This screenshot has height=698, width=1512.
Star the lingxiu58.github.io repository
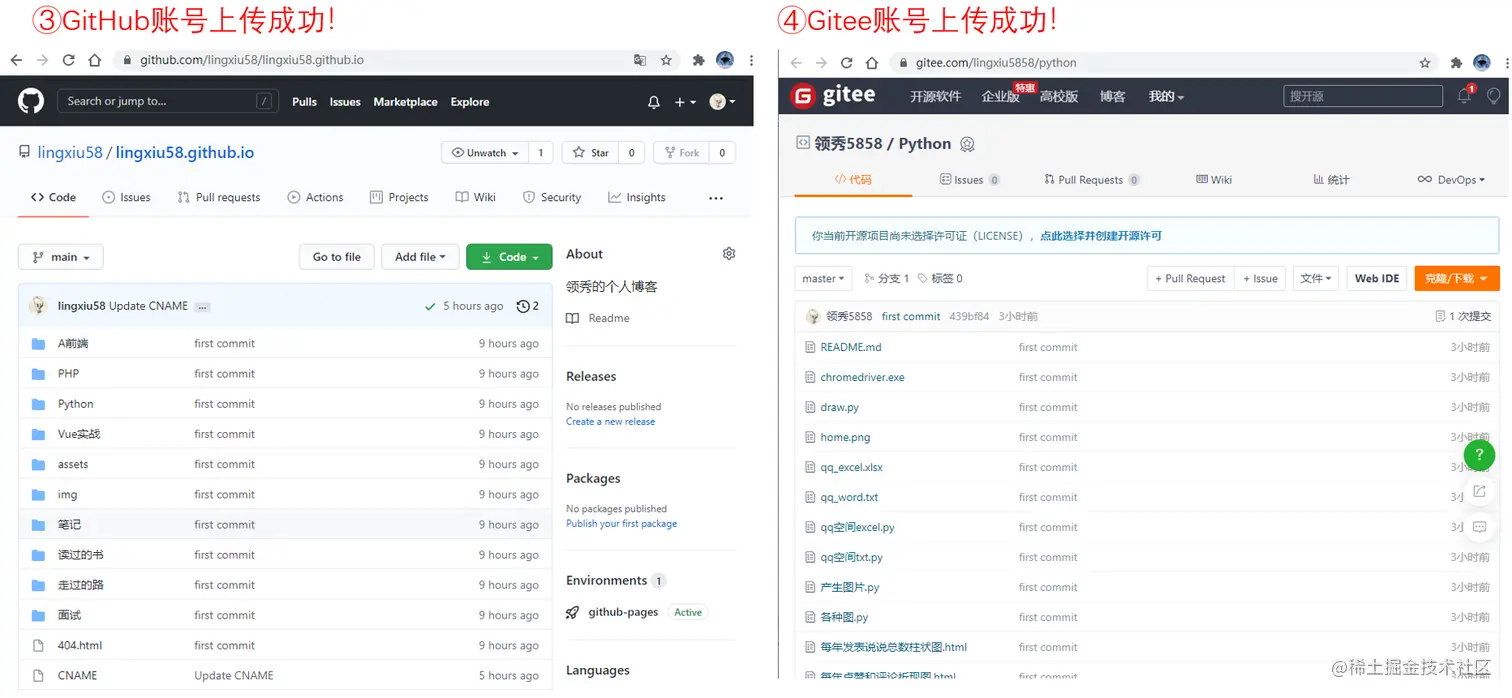[x=591, y=153]
